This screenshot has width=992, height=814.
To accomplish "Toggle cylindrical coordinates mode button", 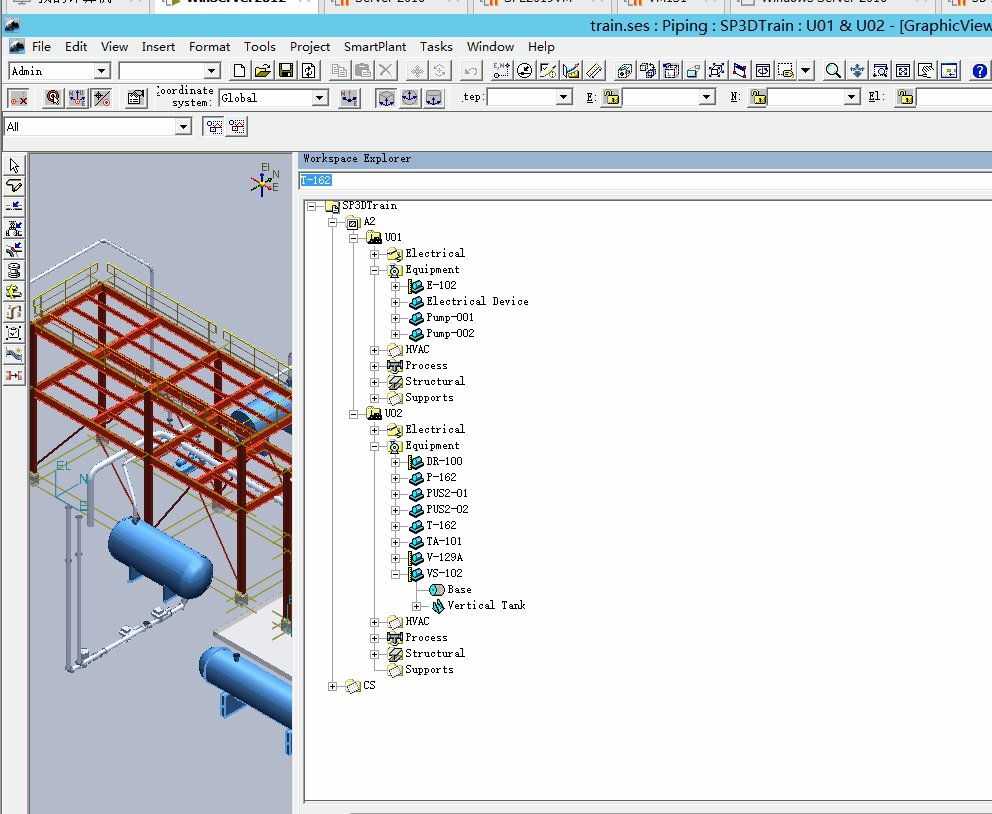I will coord(433,98).
